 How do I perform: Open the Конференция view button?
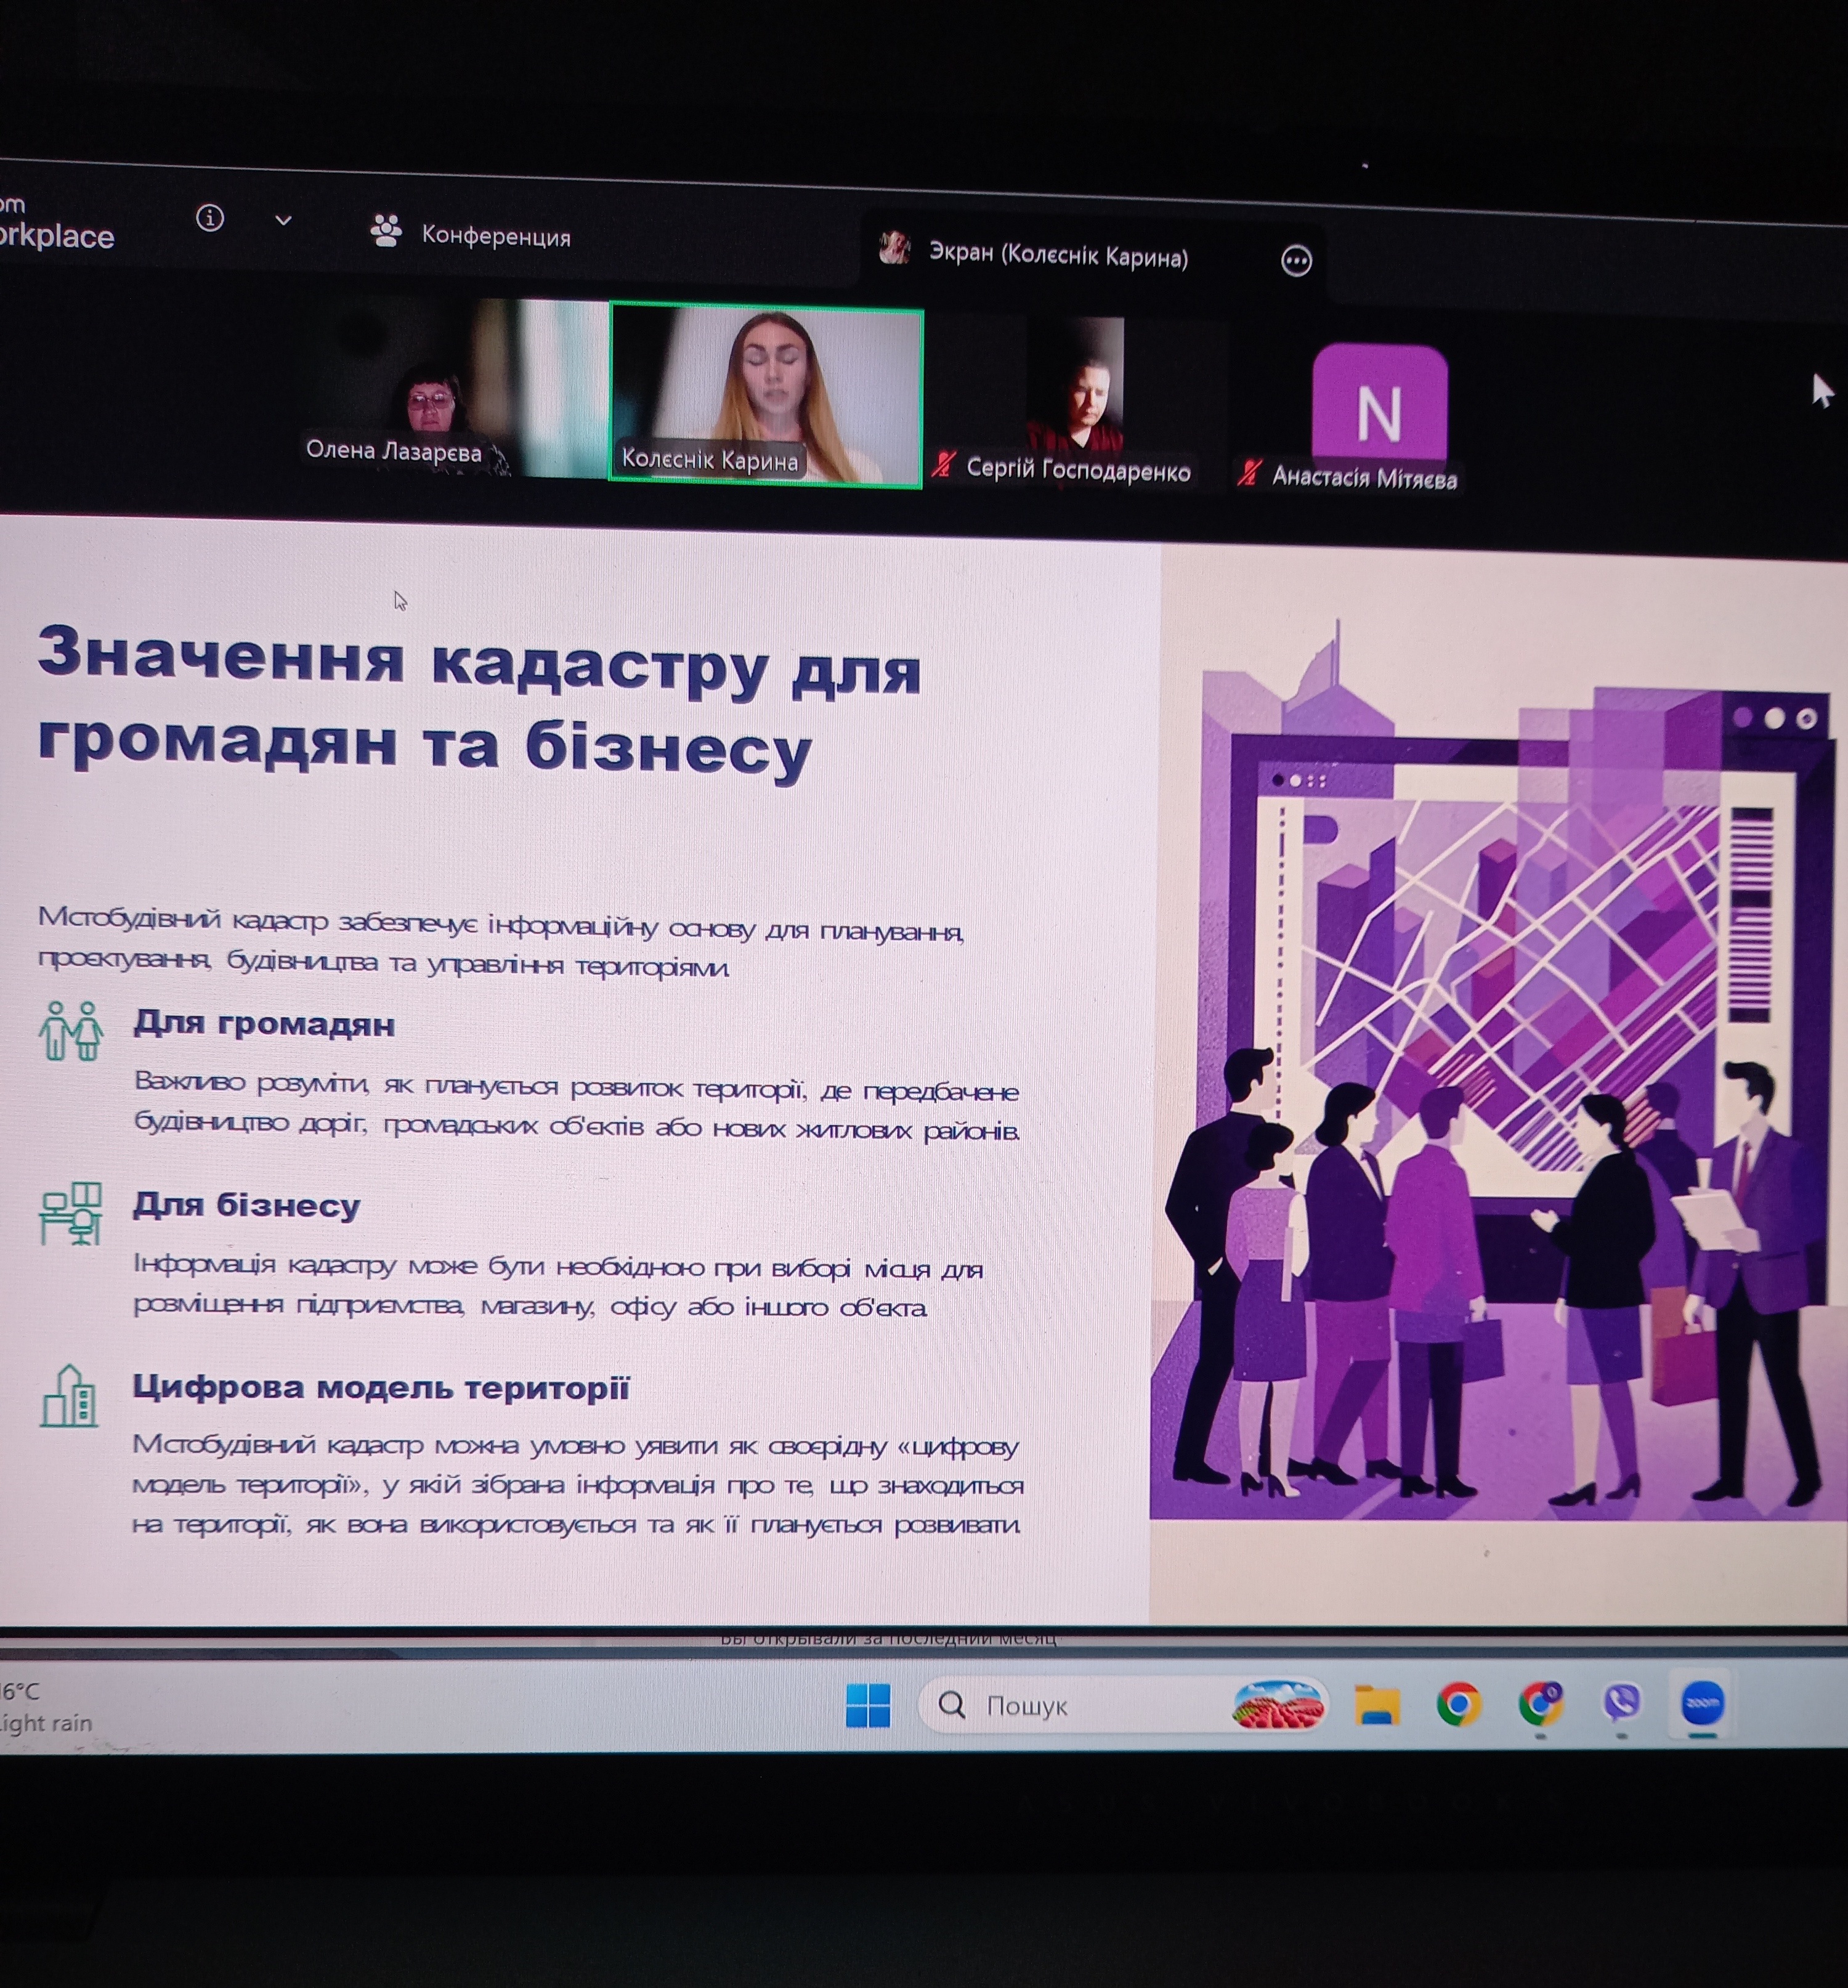(x=471, y=234)
